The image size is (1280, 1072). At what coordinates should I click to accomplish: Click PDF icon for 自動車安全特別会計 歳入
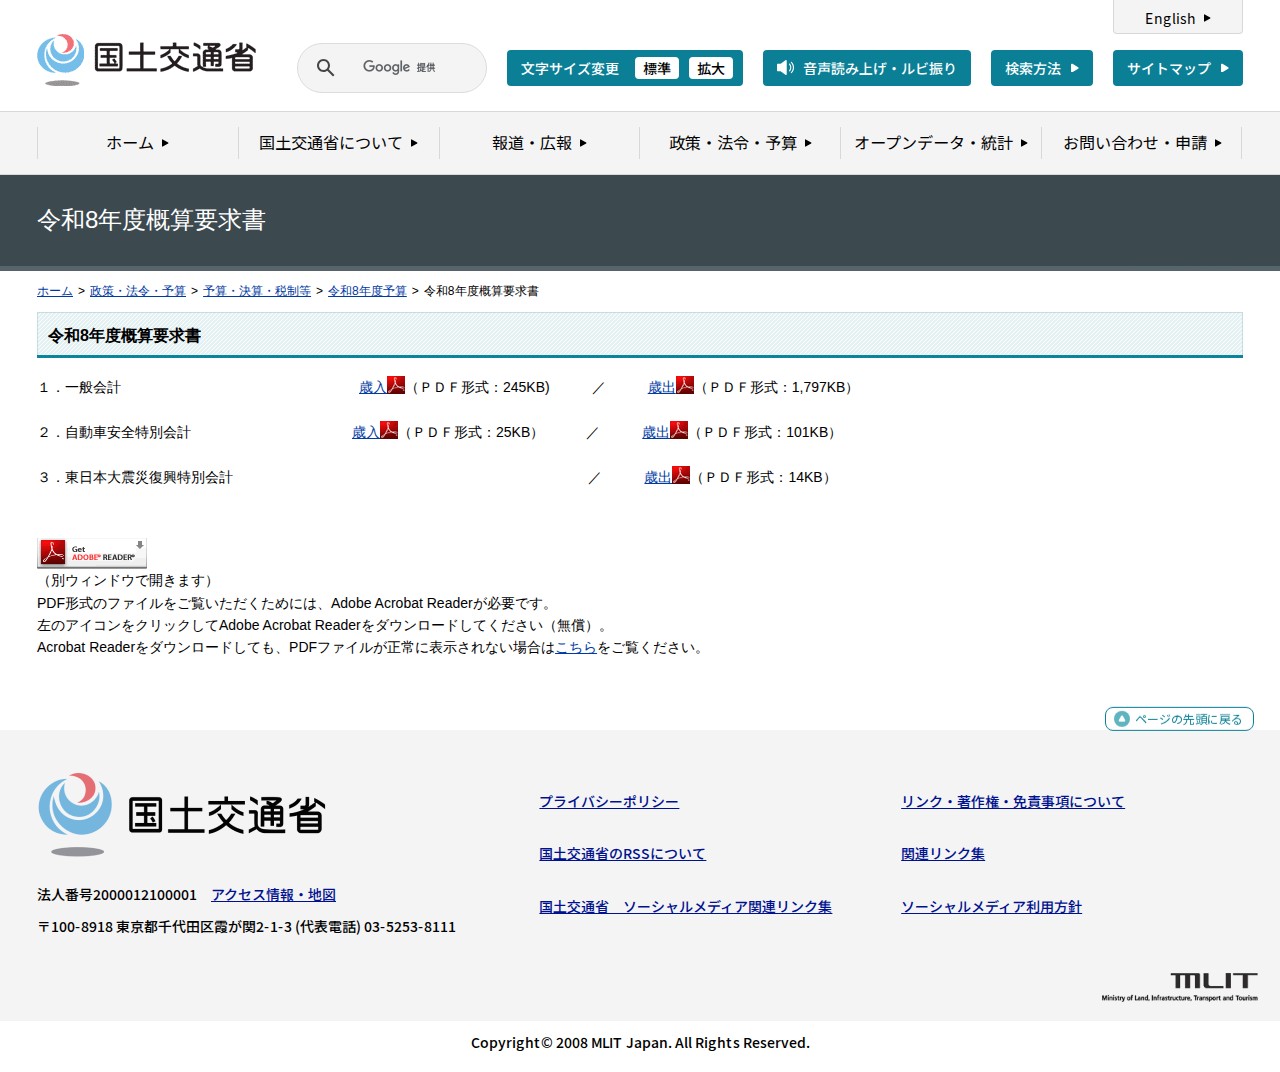(x=389, y=431)
